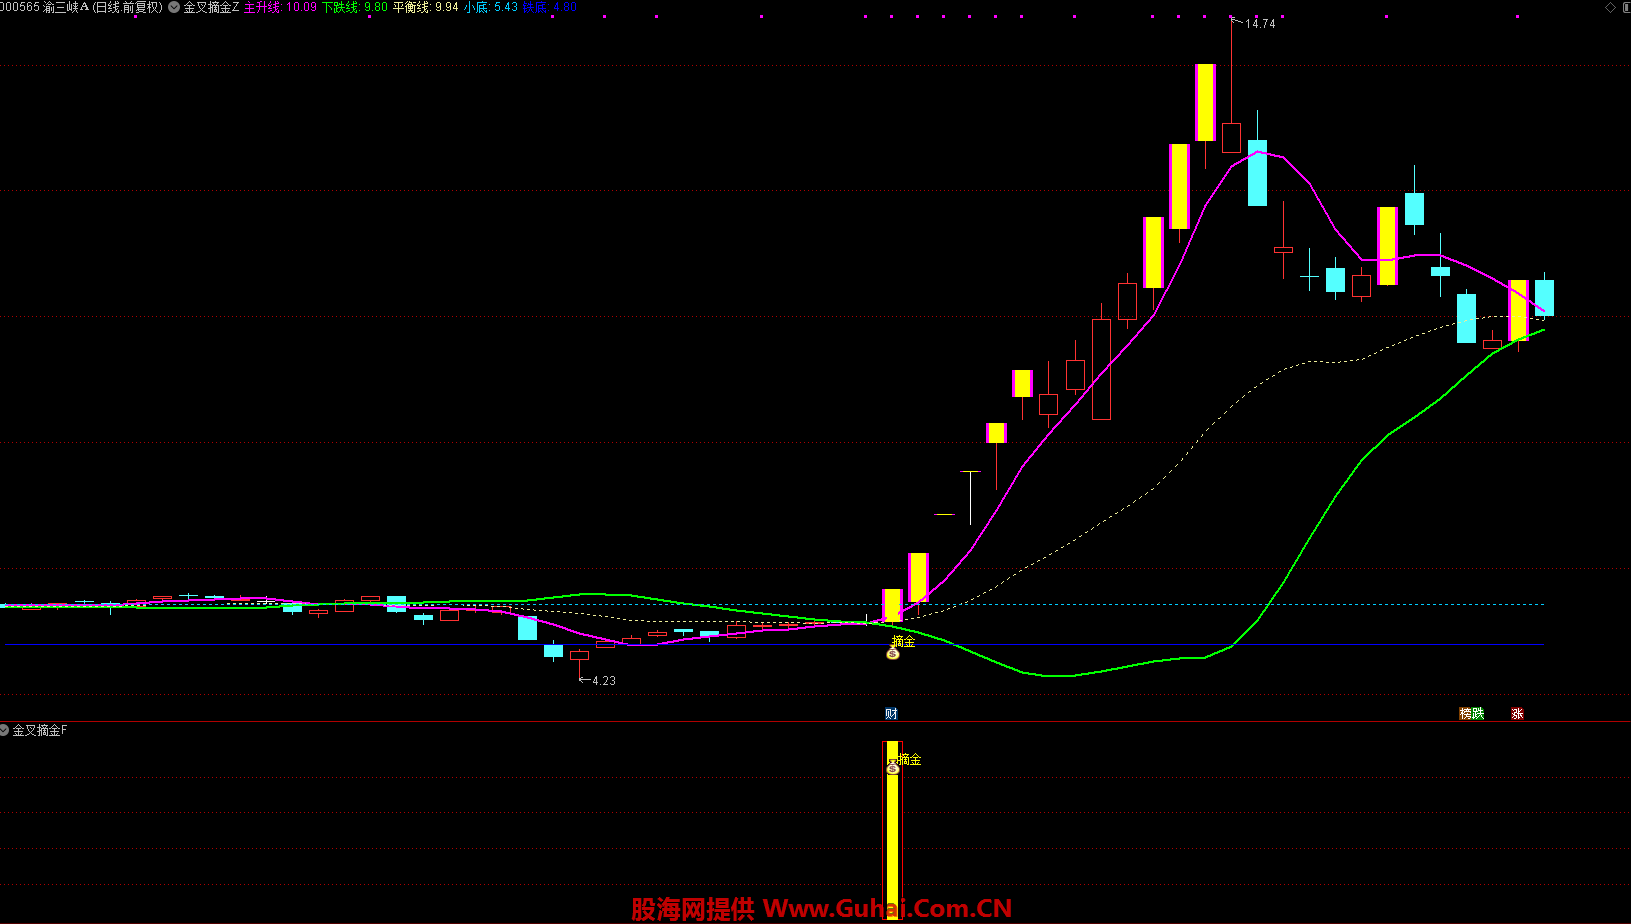
Task: Click the diamond icon at top right
Action: 1610,7
